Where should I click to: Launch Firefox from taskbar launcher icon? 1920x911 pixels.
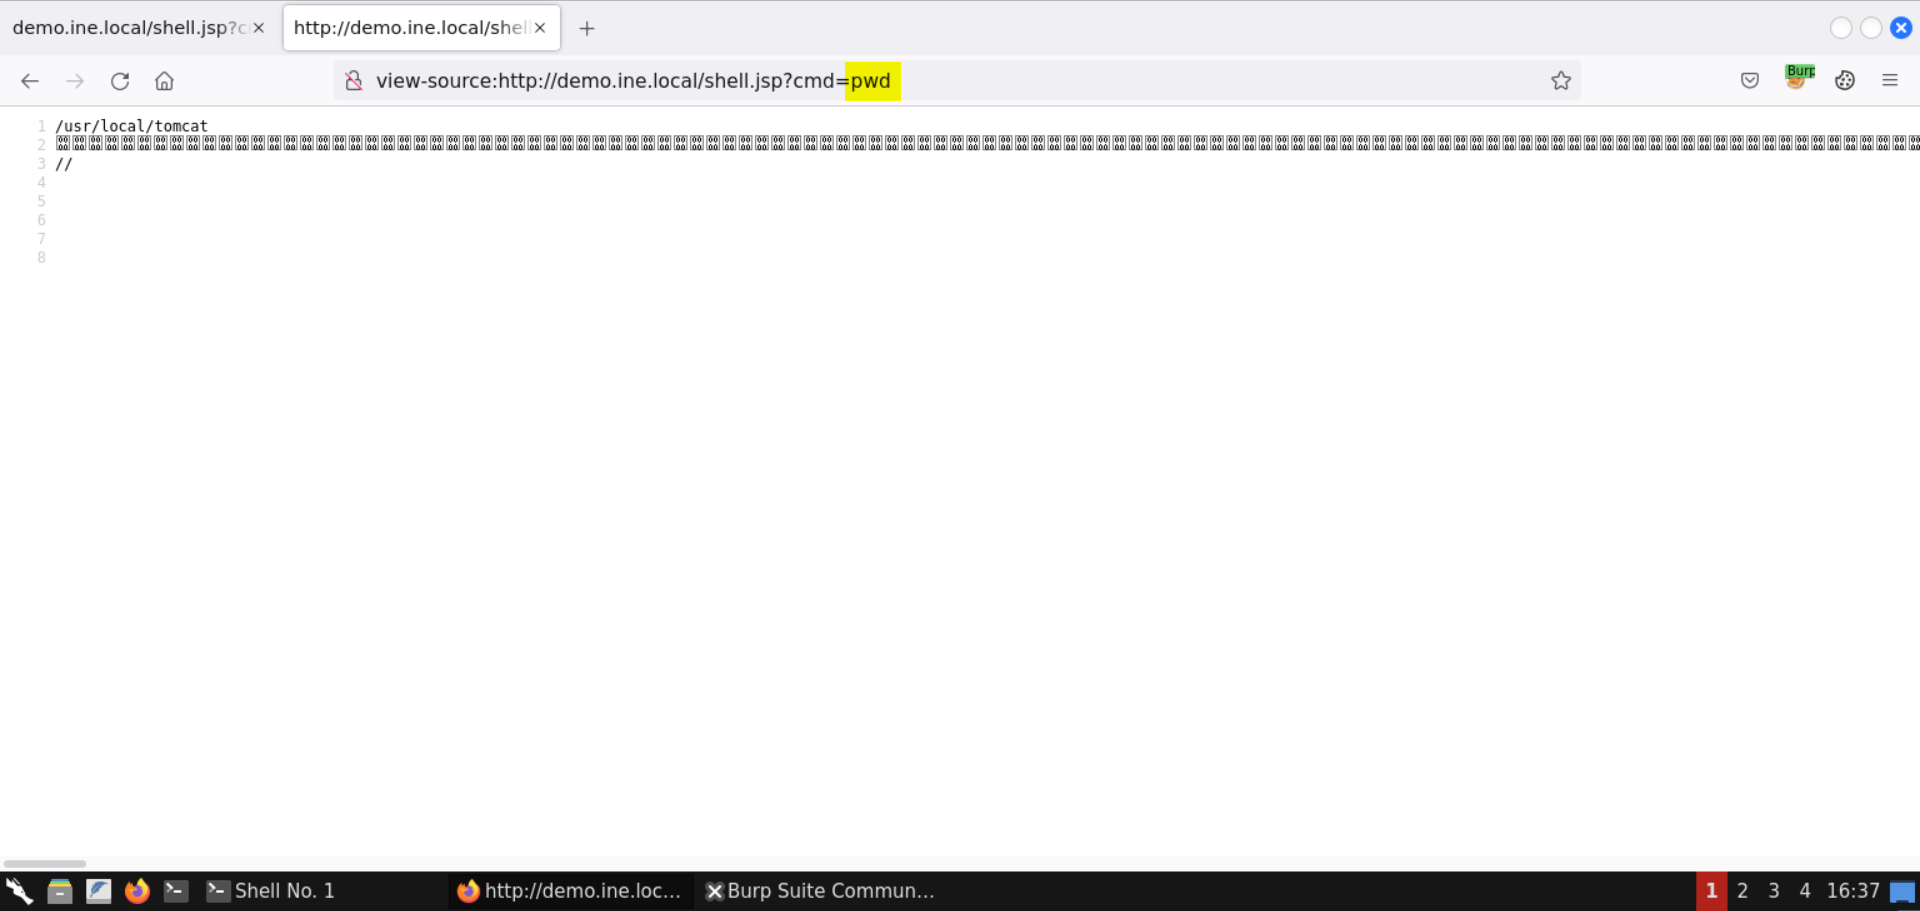tap(137, 891)
